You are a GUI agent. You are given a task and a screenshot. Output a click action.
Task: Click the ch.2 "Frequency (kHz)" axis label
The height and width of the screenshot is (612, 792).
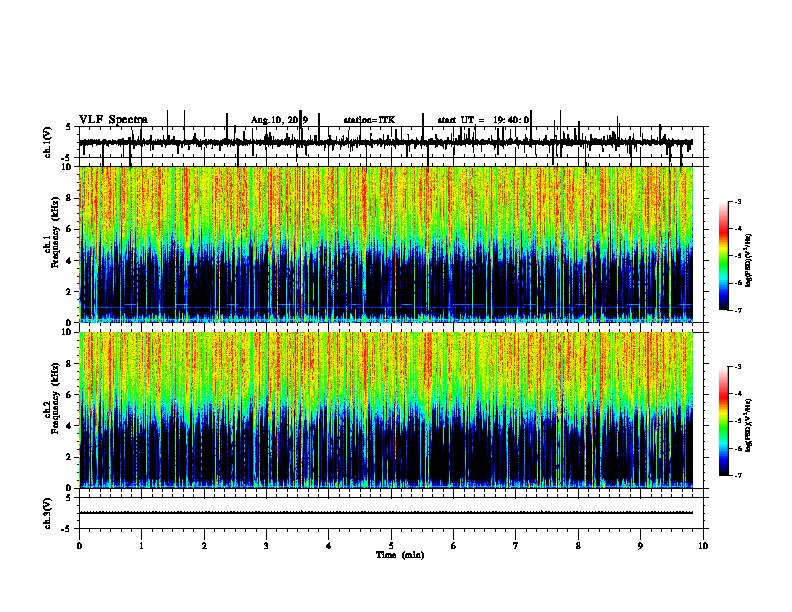pyautogui.click(x=55, y=398)
